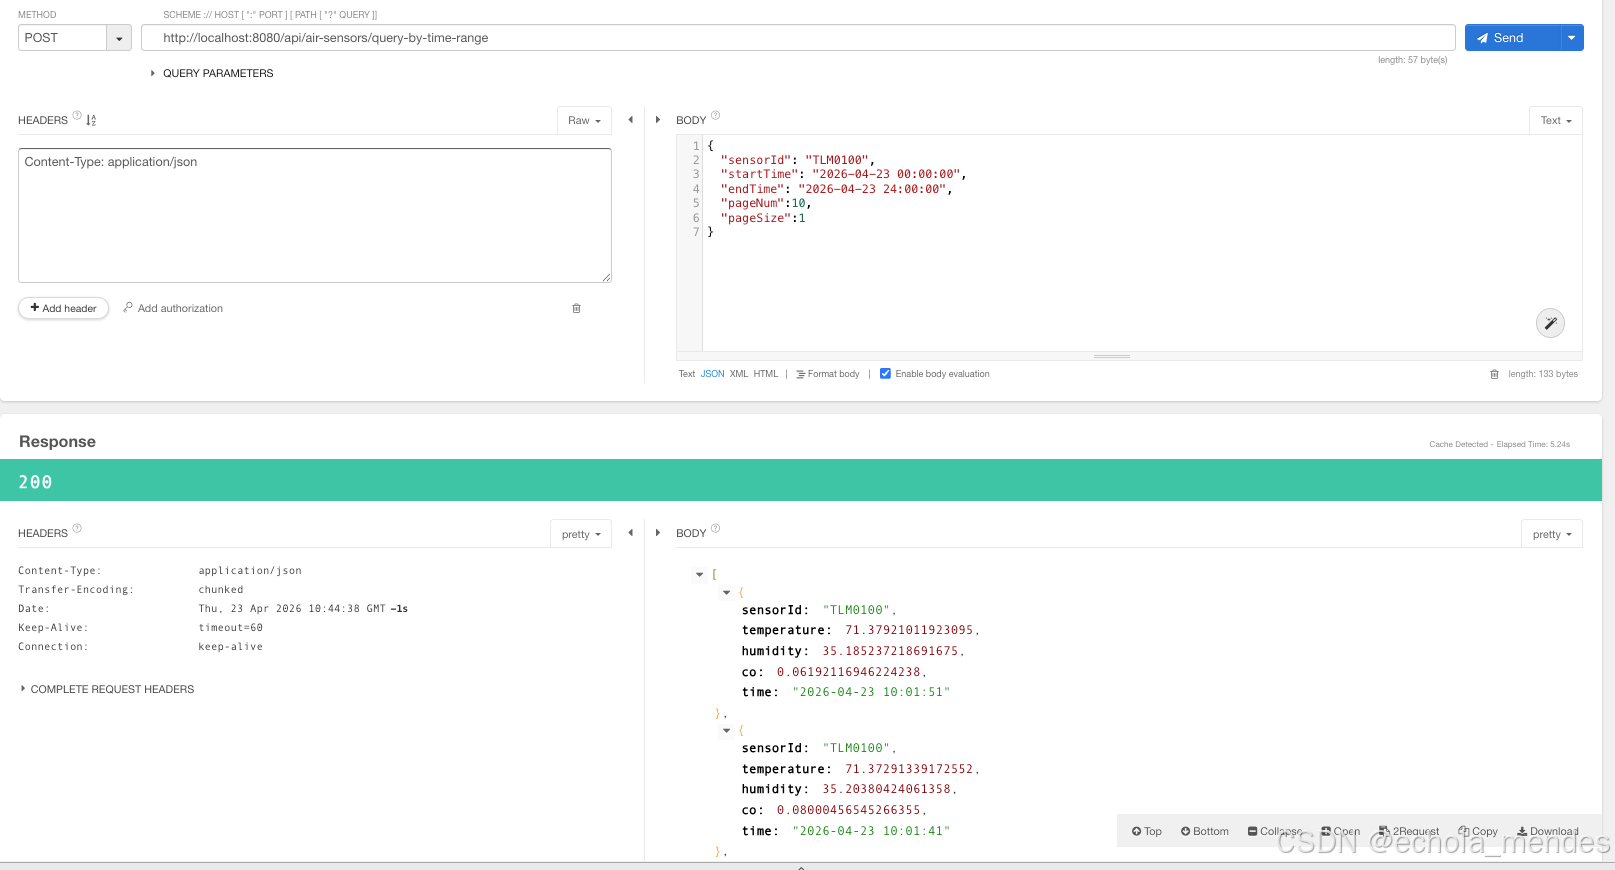Expand the QUERY PARAMETERS section
Image resolution: width=1615 pixels, height=870 pixels.
(x=212, y=73)
